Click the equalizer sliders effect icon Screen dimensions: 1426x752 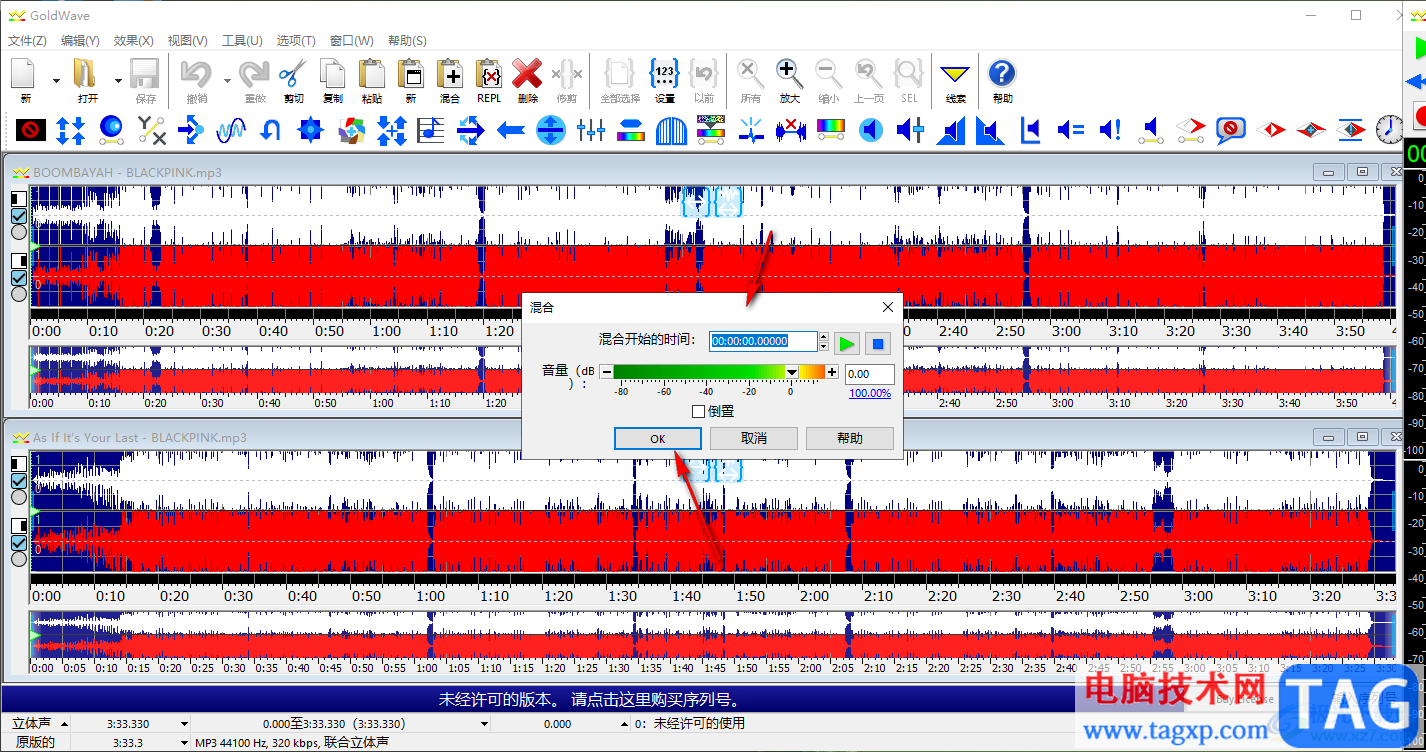coord(591,129)
